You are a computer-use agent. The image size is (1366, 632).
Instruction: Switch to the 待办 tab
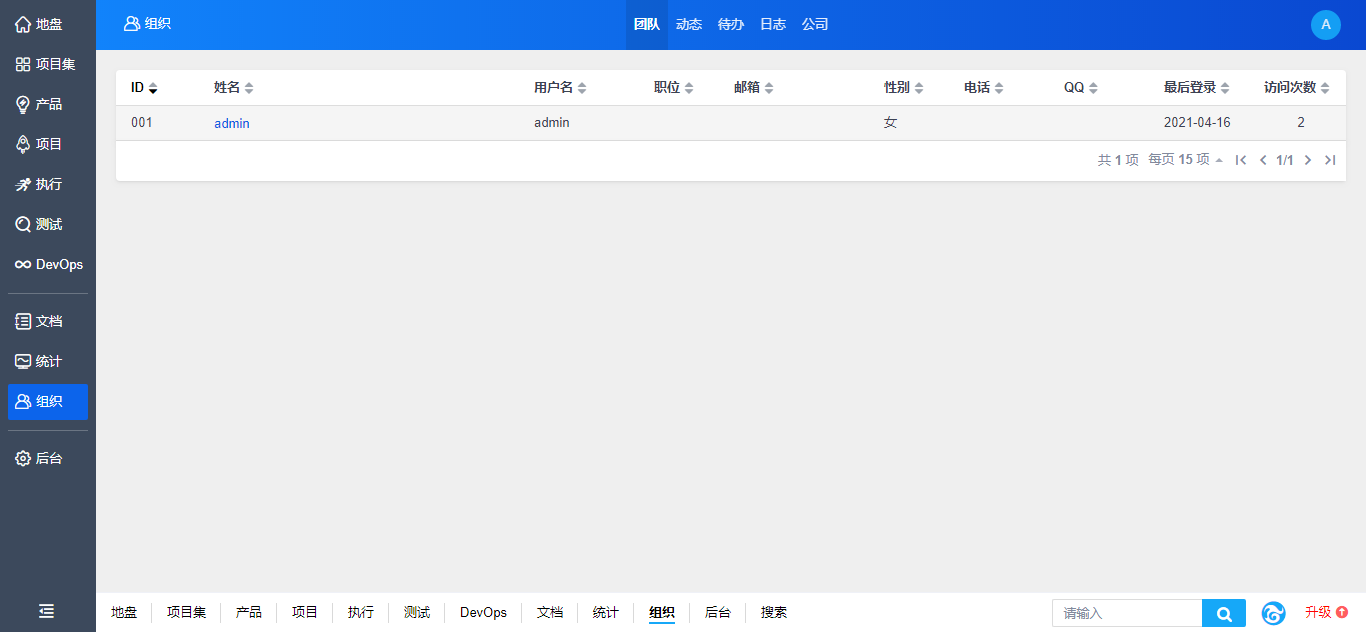(x=731, y=25)
